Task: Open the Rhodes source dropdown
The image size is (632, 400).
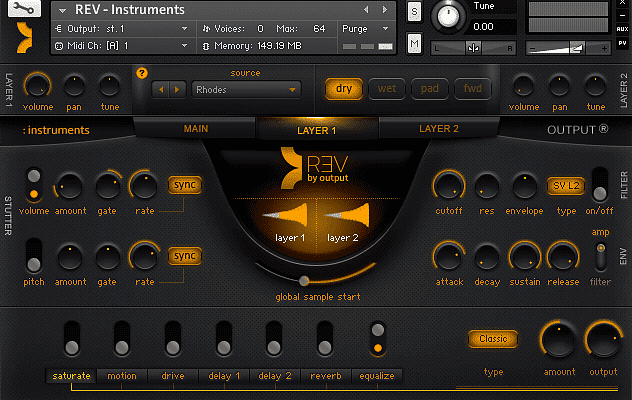Action: pos(246,89)
